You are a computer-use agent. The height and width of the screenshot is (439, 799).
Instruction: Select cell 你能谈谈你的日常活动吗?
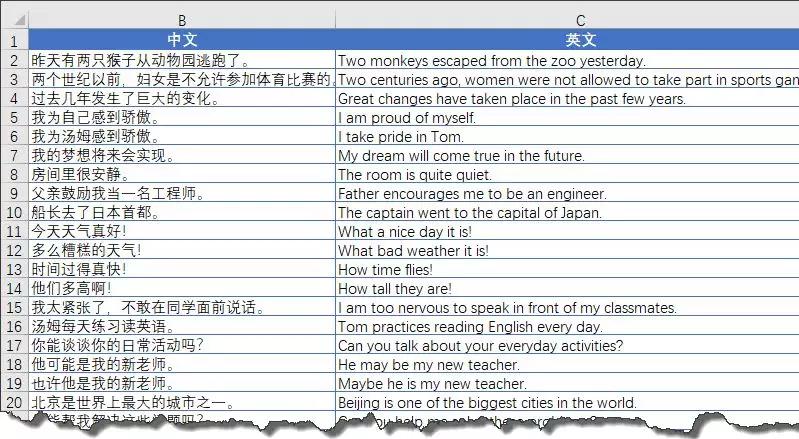(182, 345)
